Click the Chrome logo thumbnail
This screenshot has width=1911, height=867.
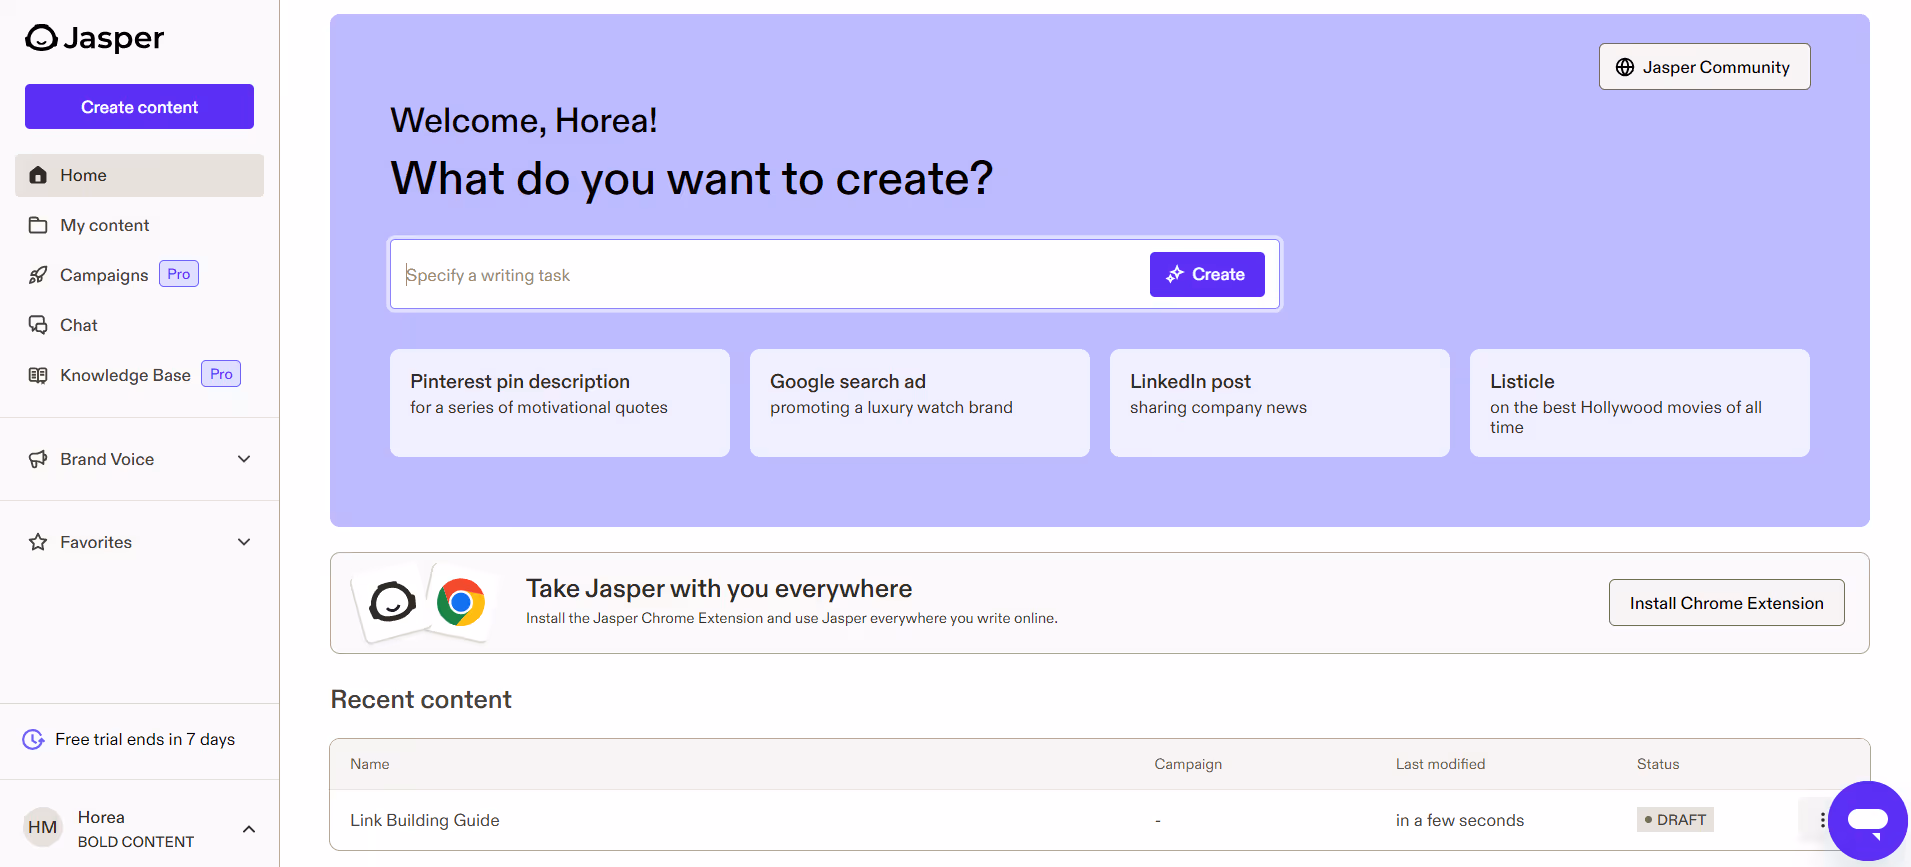click(461, 602)
